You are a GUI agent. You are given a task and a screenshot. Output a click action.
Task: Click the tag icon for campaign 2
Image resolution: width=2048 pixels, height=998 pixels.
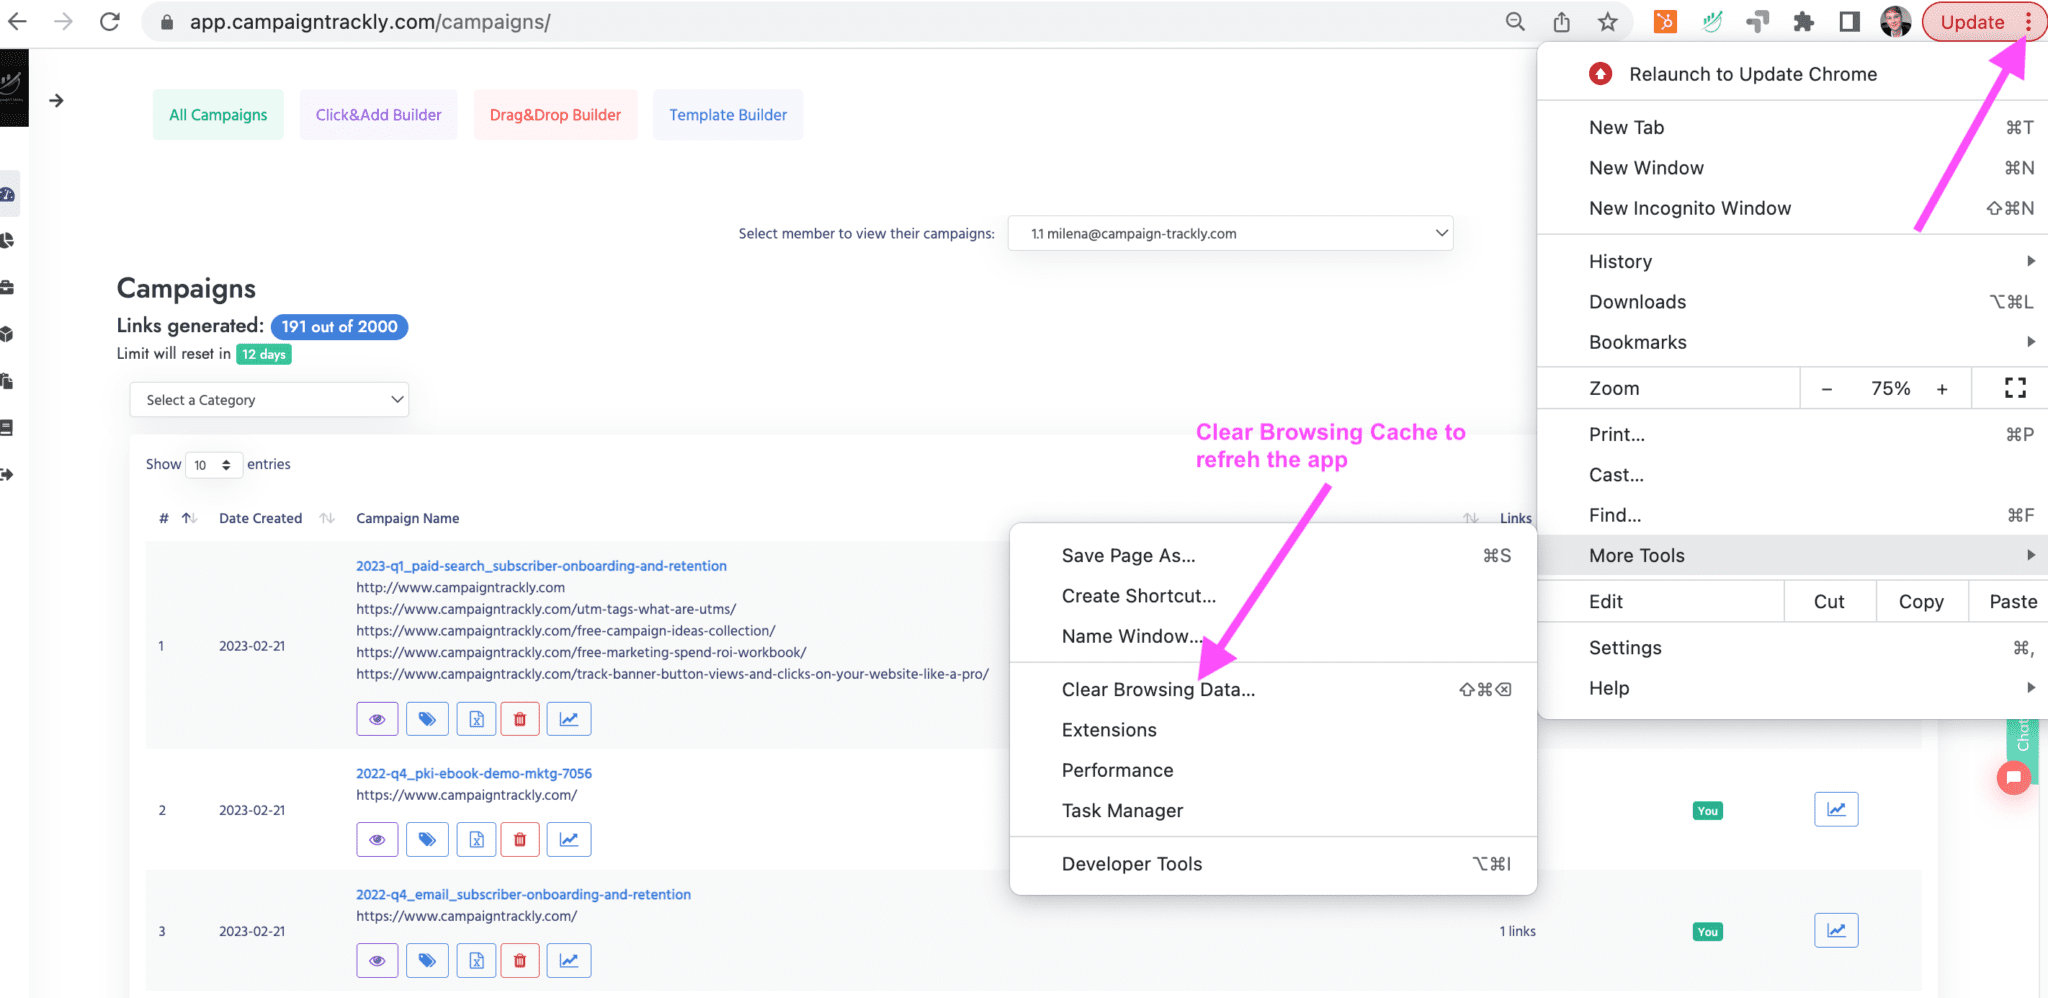[427, 840]
